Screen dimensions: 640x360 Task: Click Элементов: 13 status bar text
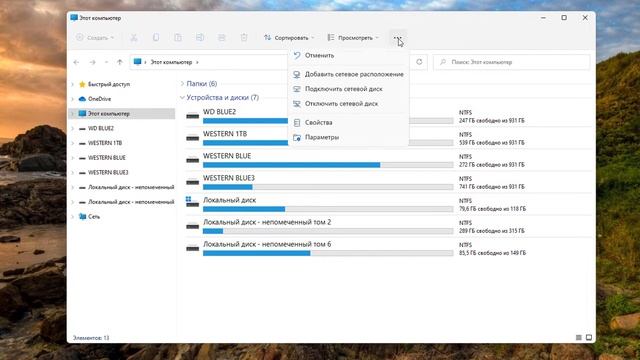coord(91,338)
